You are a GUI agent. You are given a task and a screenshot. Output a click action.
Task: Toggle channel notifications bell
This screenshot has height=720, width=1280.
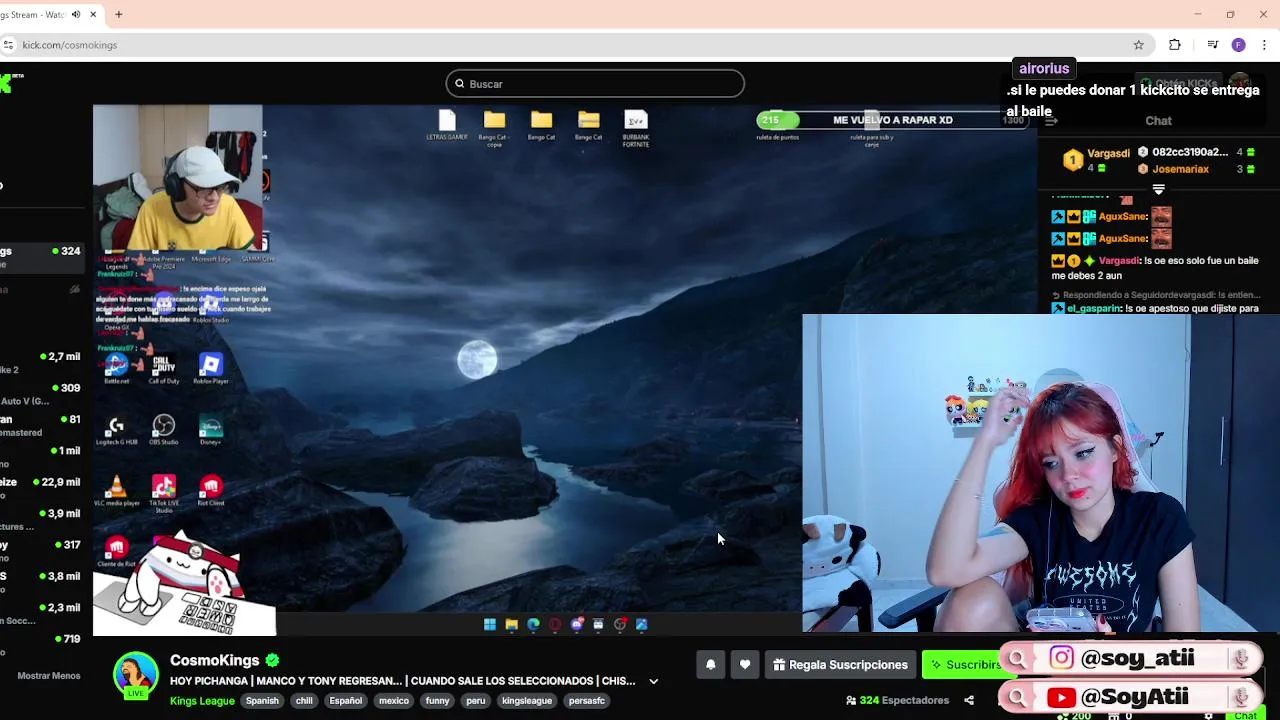click(x=711, y=665)
